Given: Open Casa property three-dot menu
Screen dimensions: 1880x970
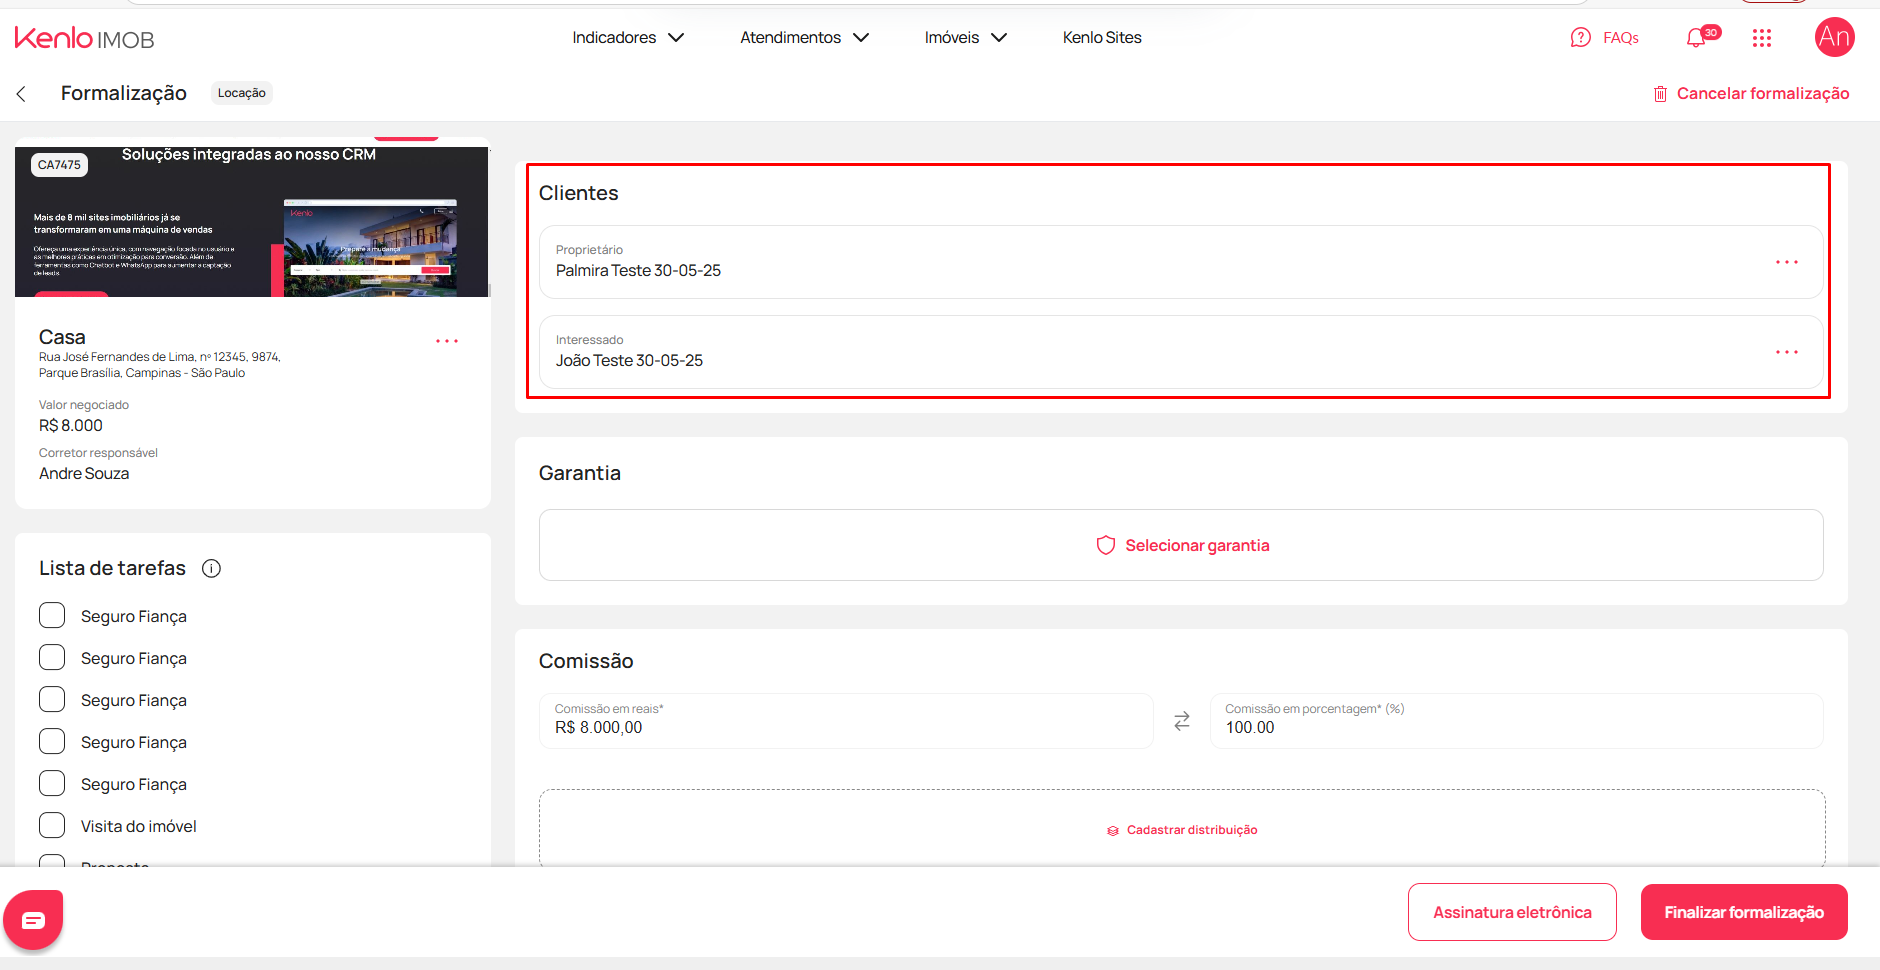Looking at the screenshot, I should [x=447, y=341].
